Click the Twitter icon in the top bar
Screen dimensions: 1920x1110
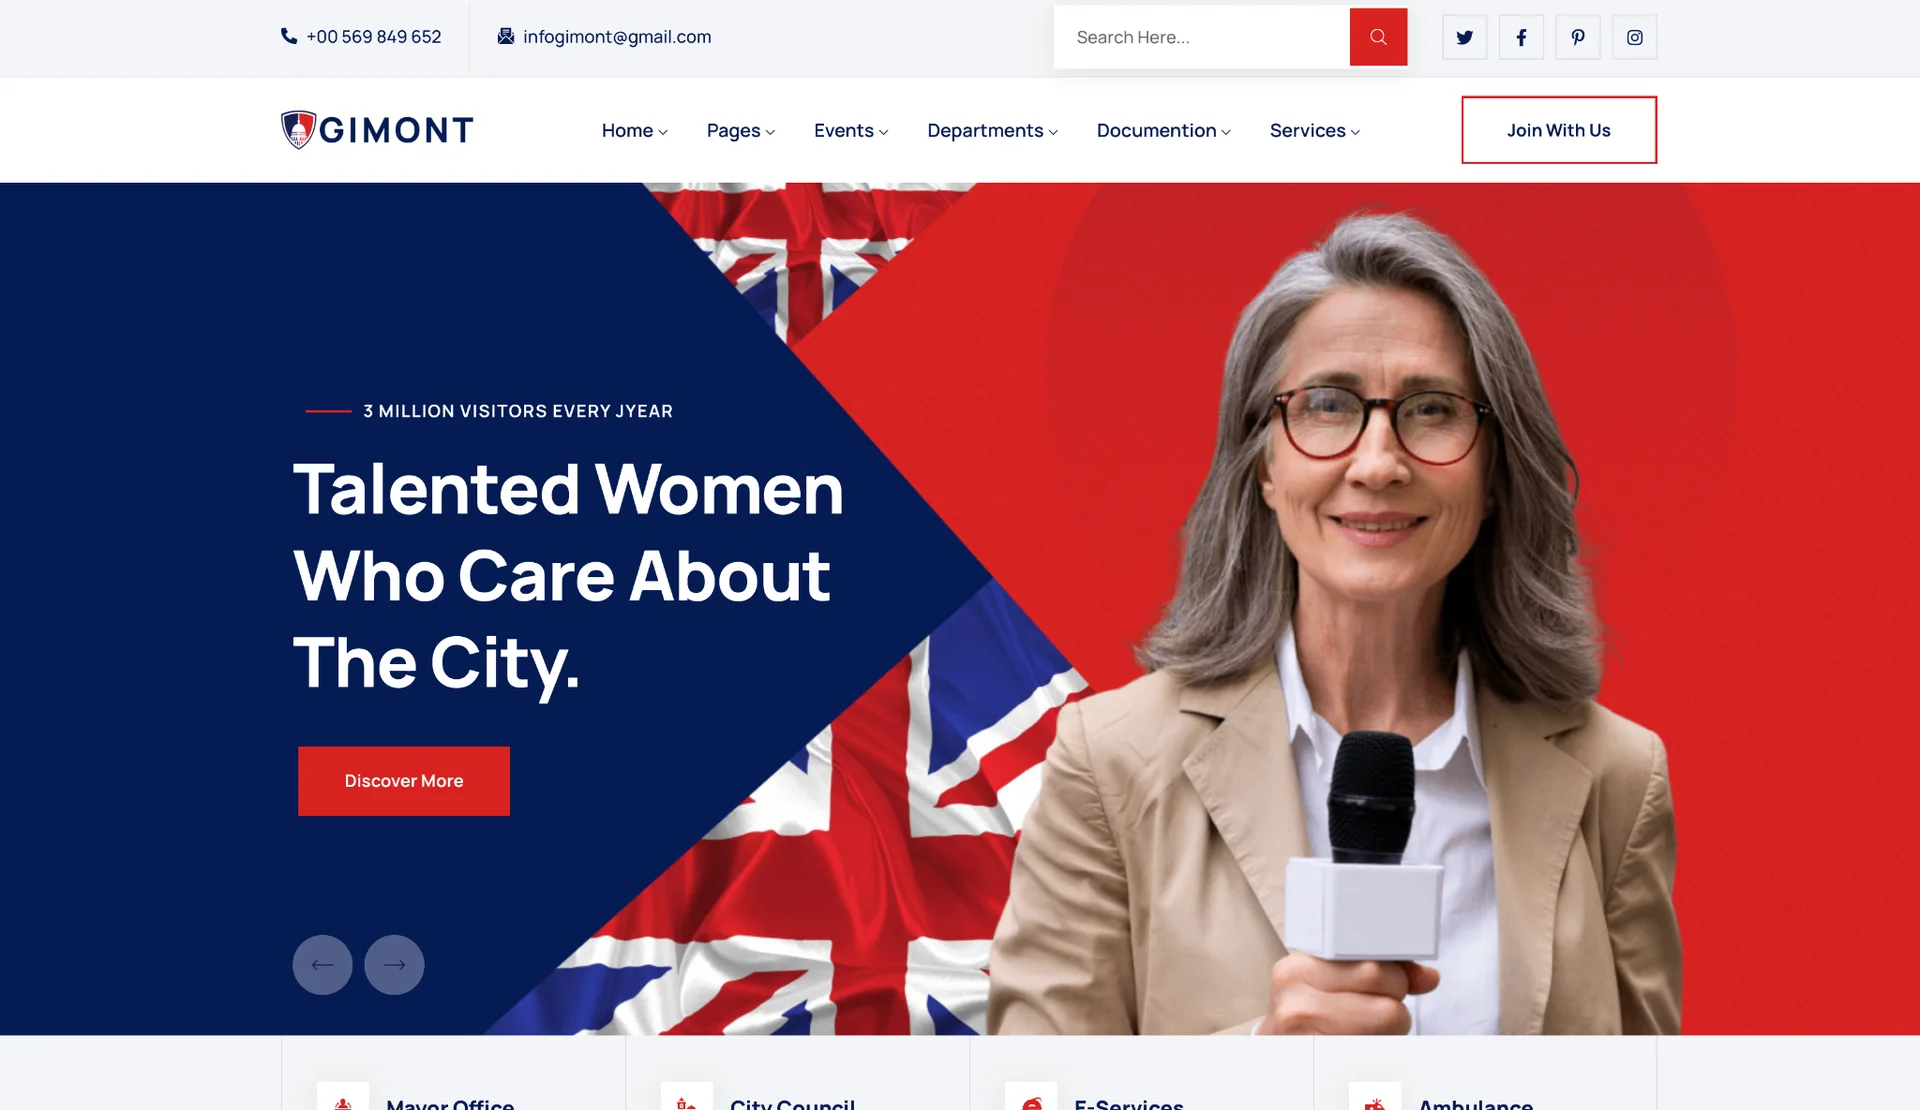(x=1464, y=37)
